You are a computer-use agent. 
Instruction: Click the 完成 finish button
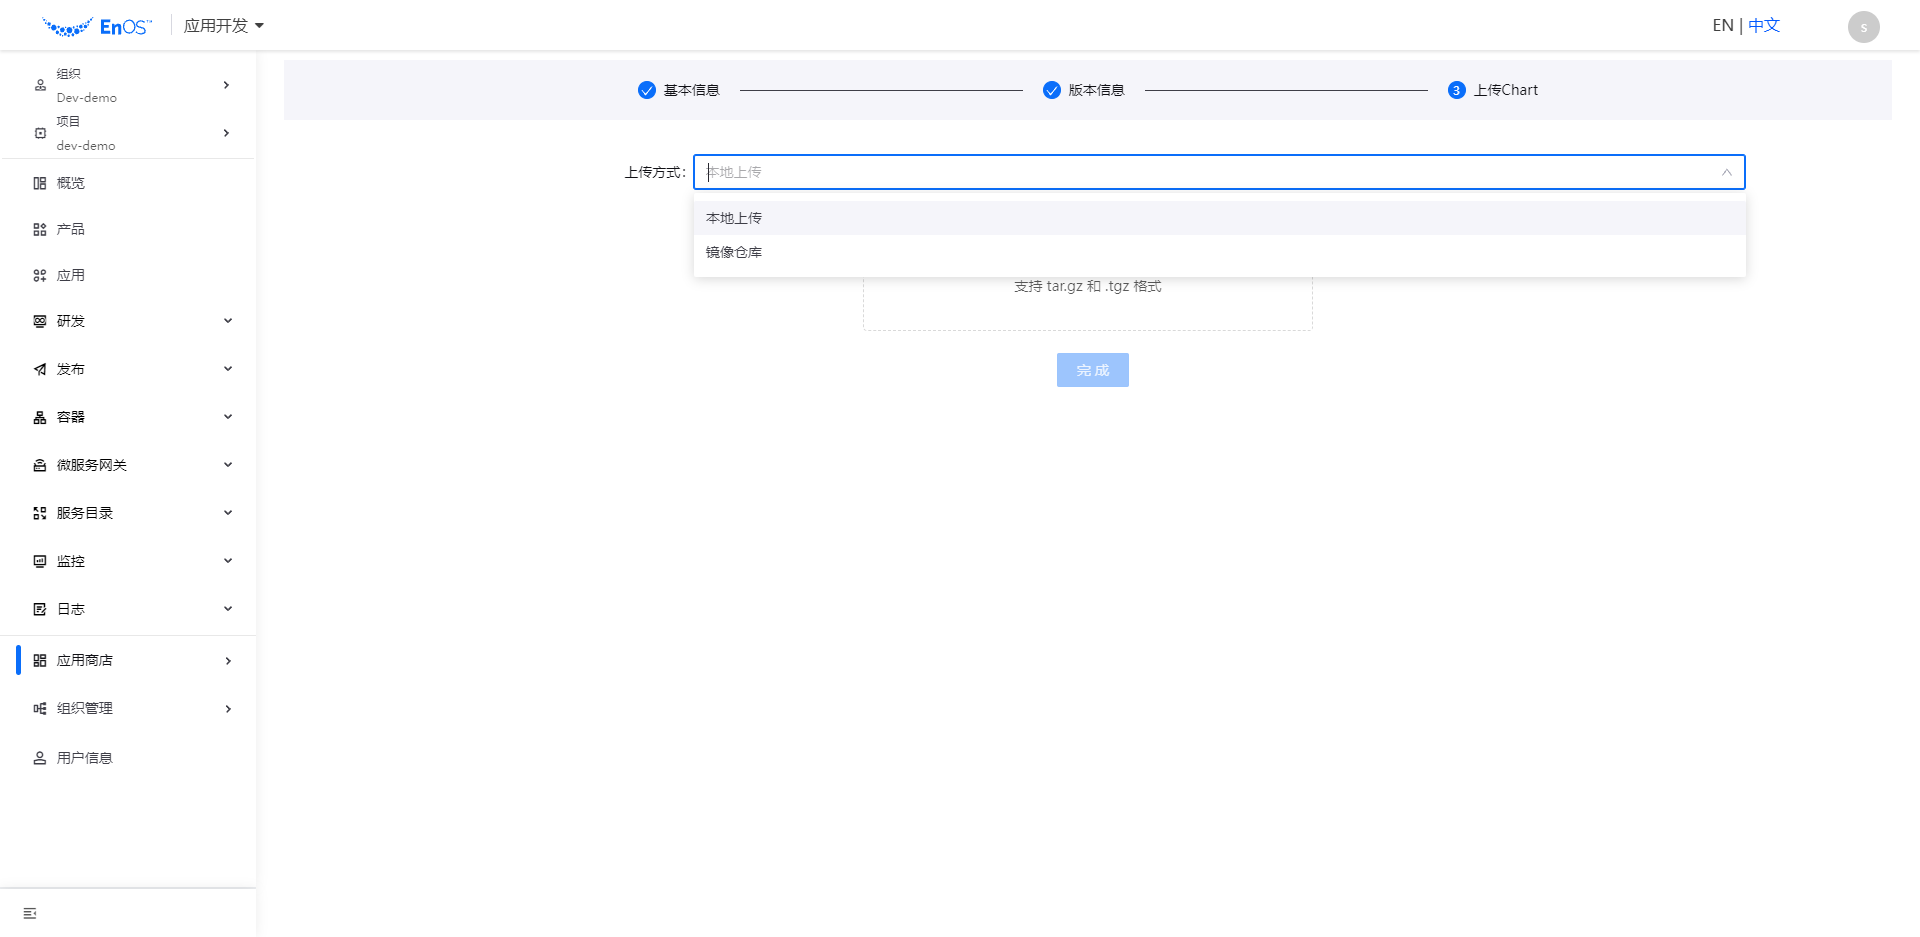coord(1092,370)
